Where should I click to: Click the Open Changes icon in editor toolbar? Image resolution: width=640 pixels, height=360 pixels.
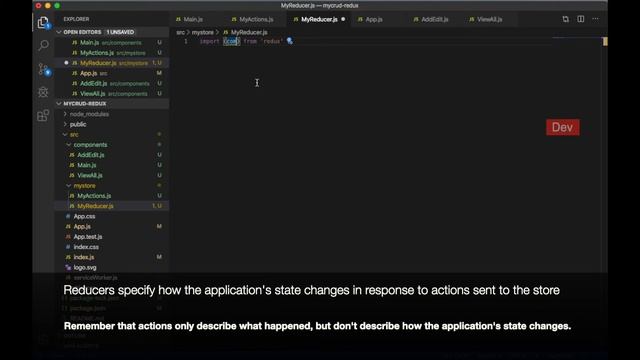tap(565, 19)
